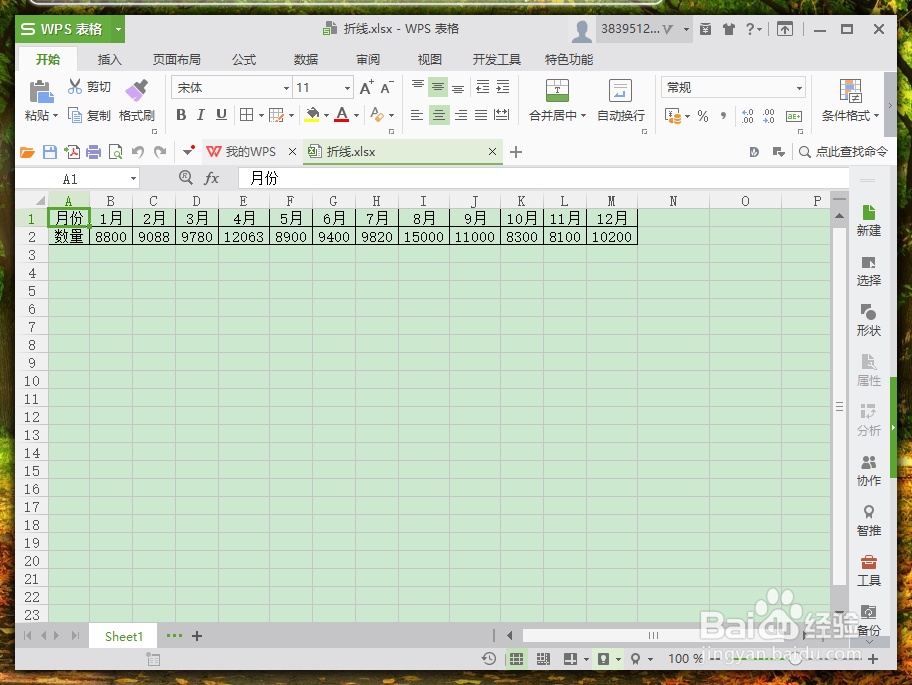This screenshot has width=912, height=685.
Task: Click the print icon in quick toolbar
Action: 93,152
